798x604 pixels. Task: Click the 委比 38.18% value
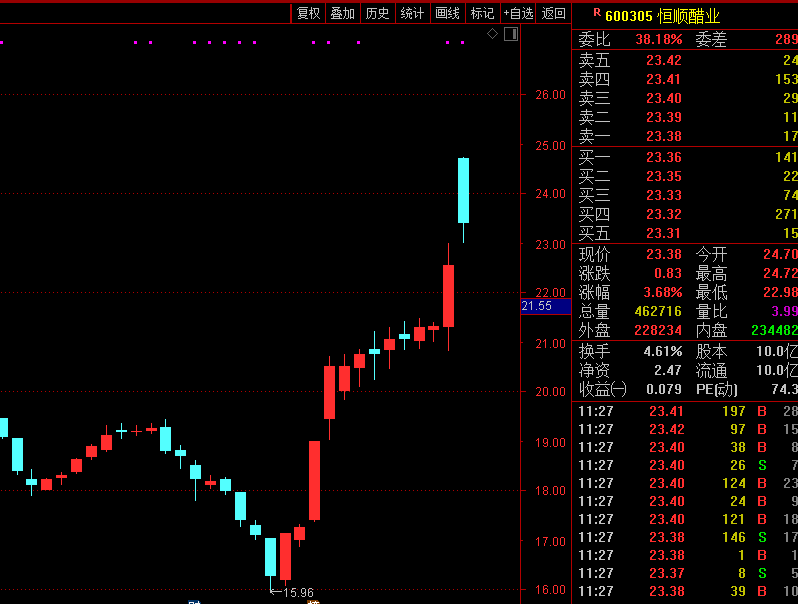coord(658,39)
